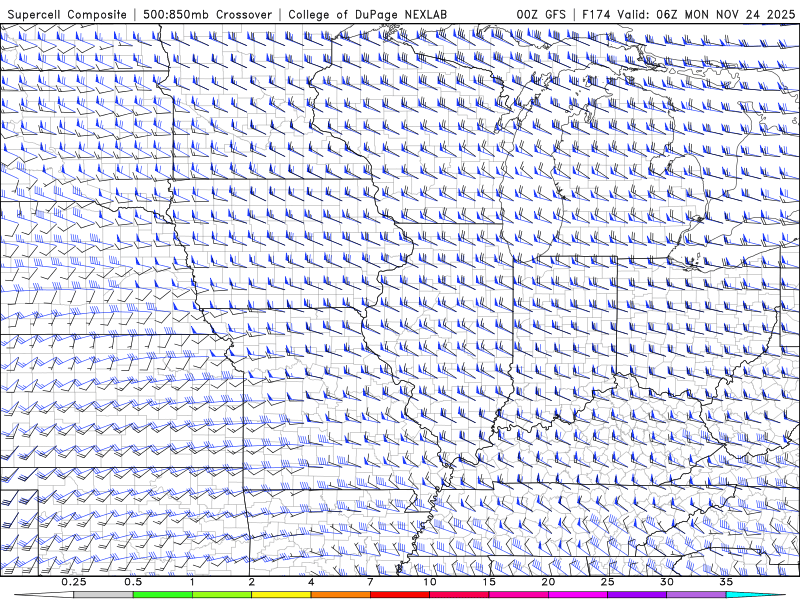Click the "25" colorbar tick label
This screenshot has width=800, height=600.
pos(607,582)
